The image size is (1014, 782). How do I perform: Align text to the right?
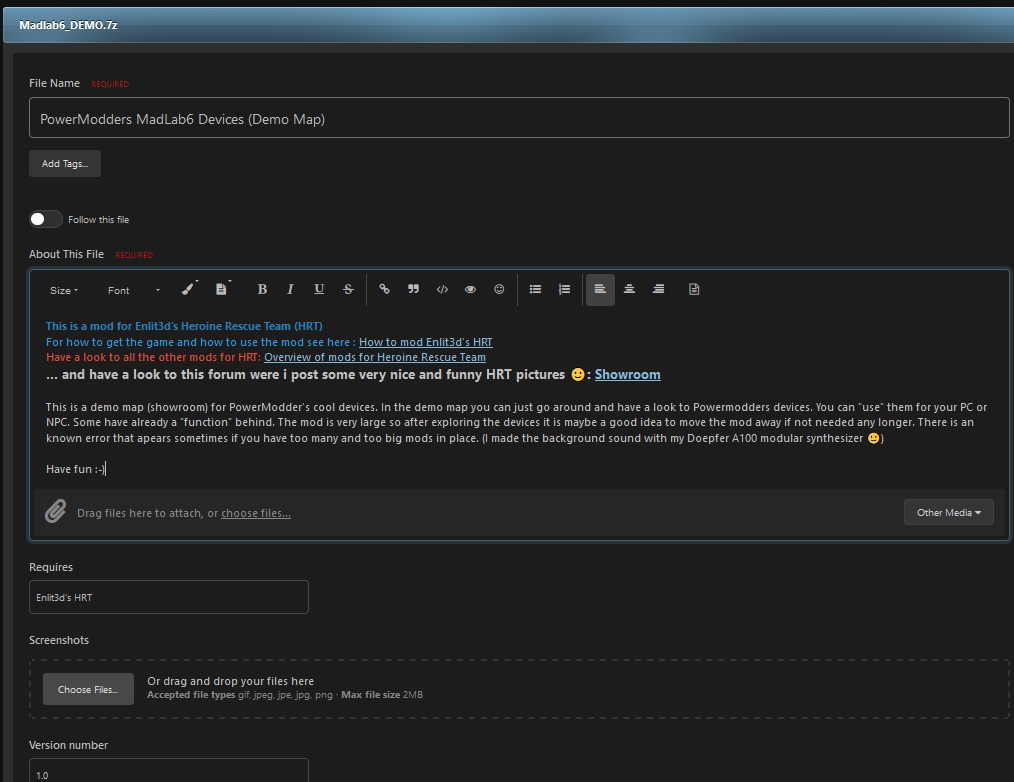[x=658, y=289]
